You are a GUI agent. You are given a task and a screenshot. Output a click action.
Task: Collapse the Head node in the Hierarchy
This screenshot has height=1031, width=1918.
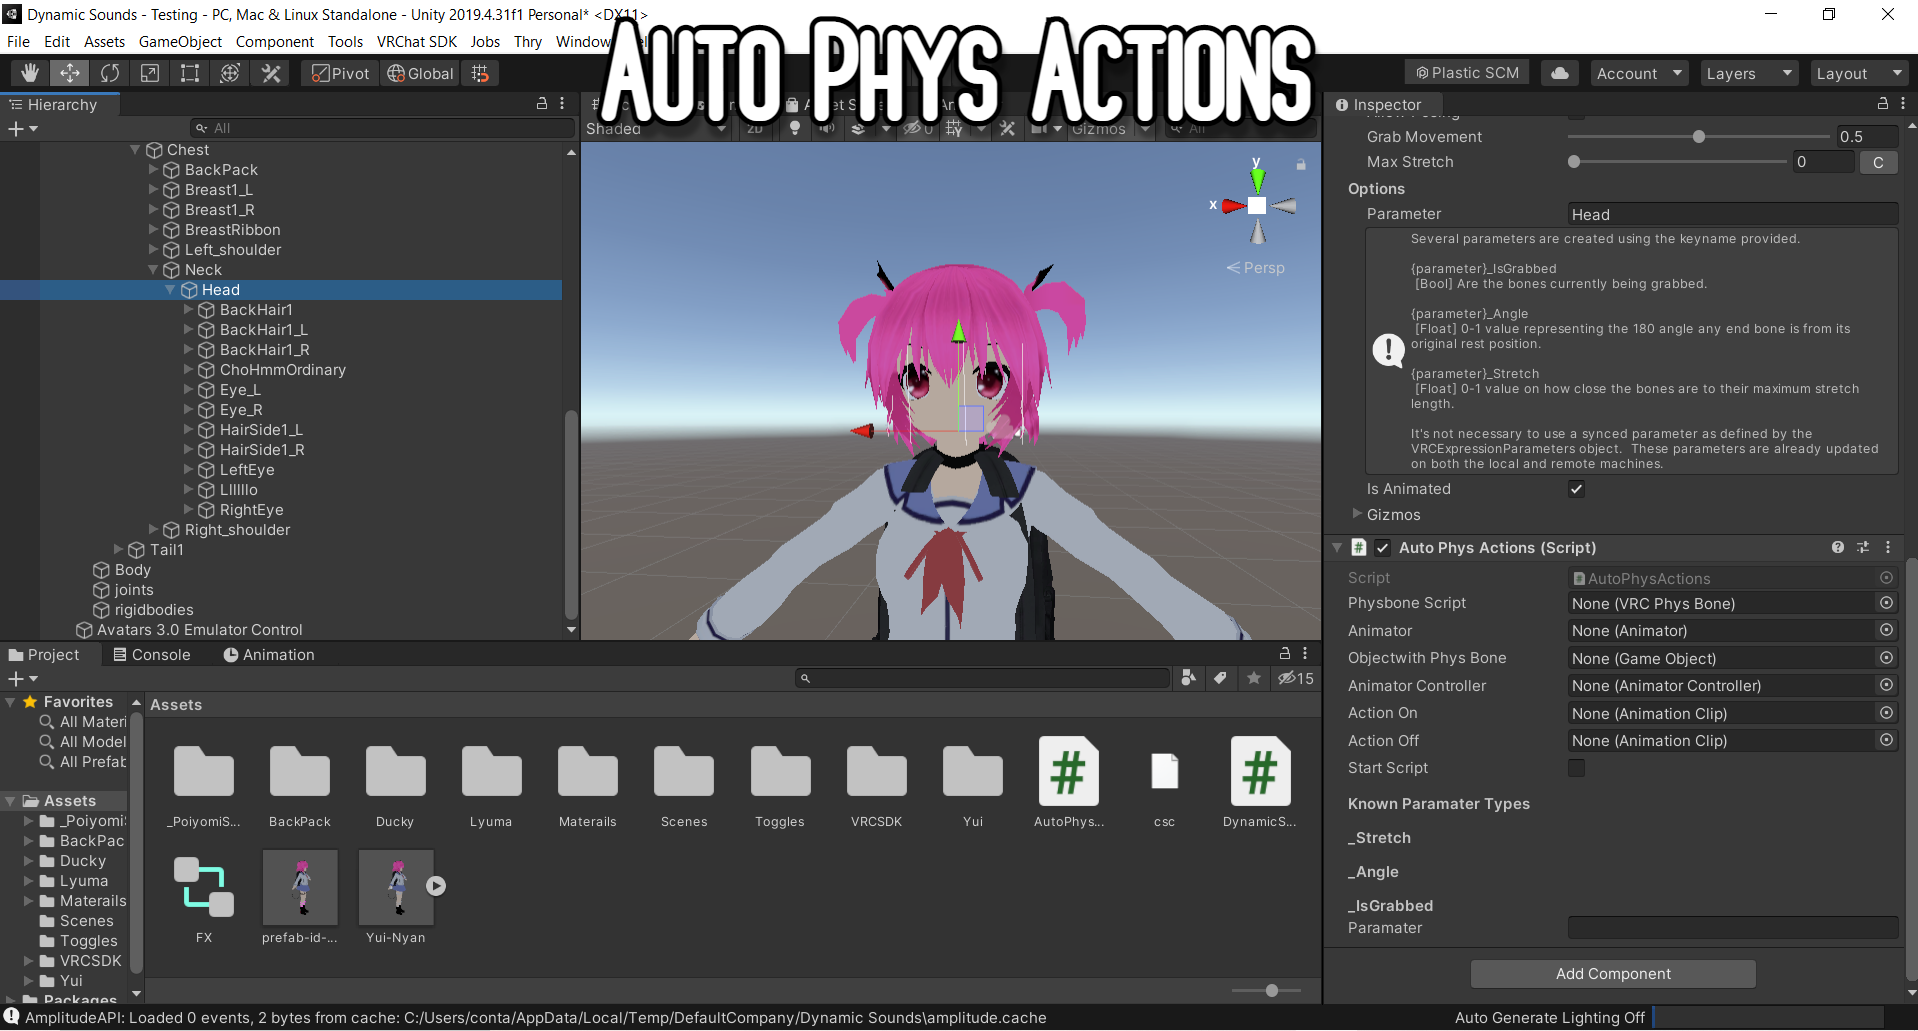(170, 290)
